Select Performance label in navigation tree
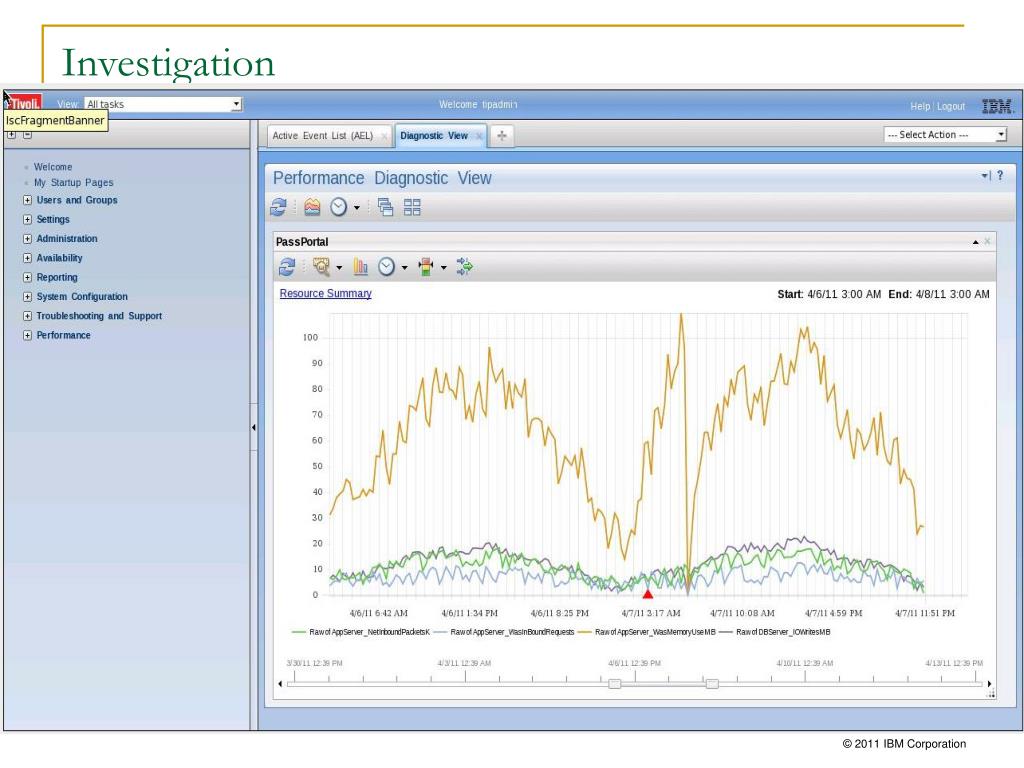Image resolution: width=1024 pixels, height=768 pixels. pos(63,335)
